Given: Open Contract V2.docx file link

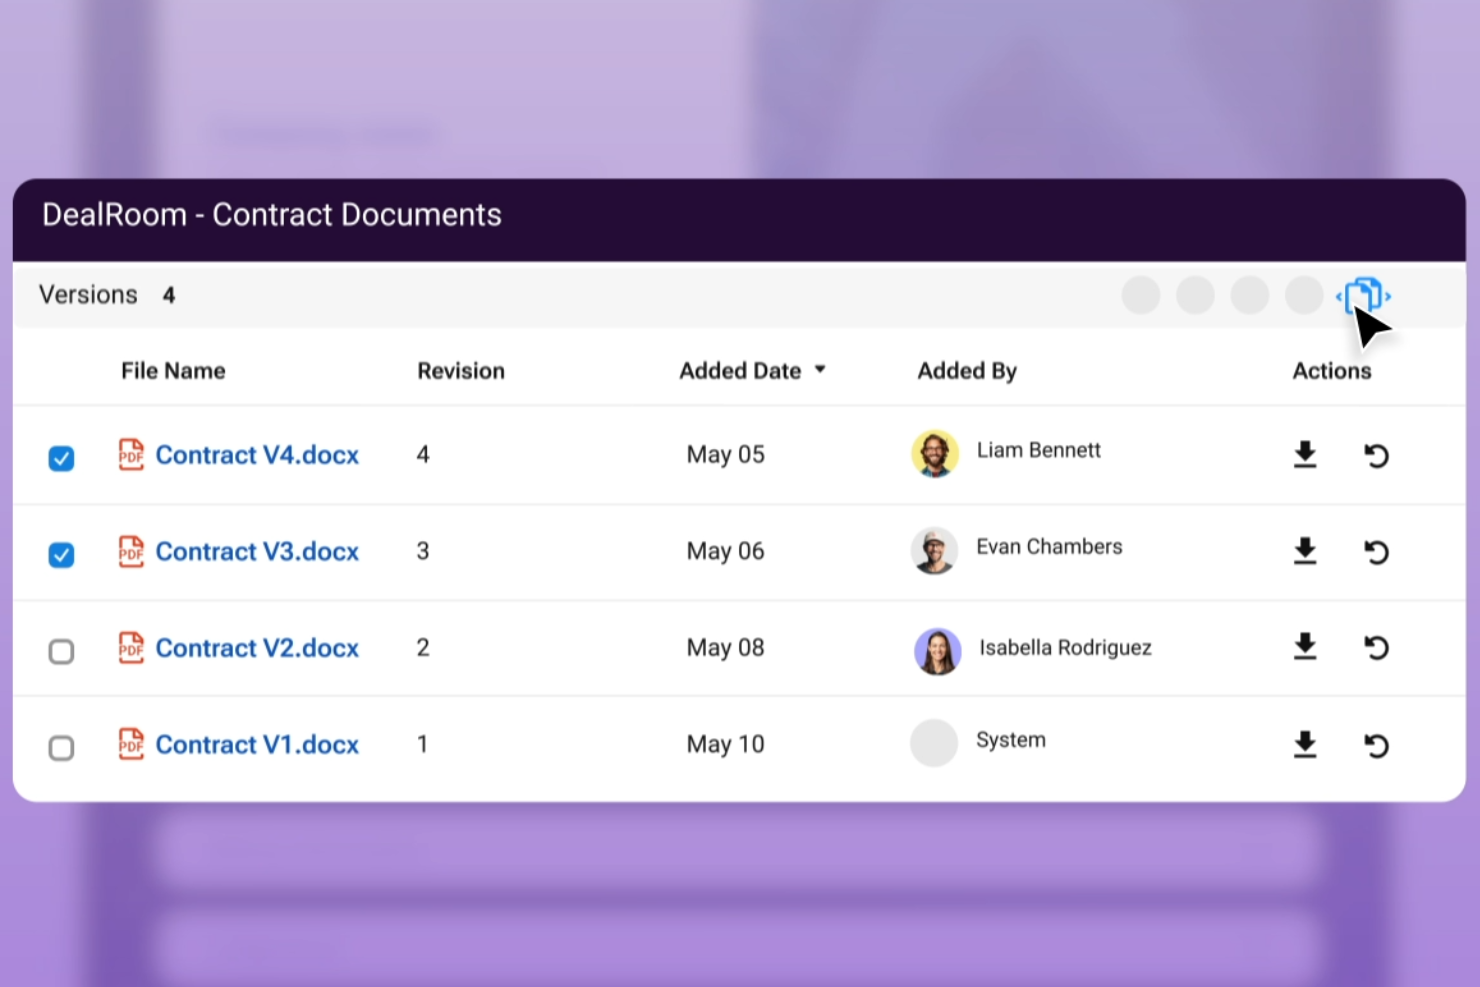Looking at the screenshot, I should click(x=256, y=648).
